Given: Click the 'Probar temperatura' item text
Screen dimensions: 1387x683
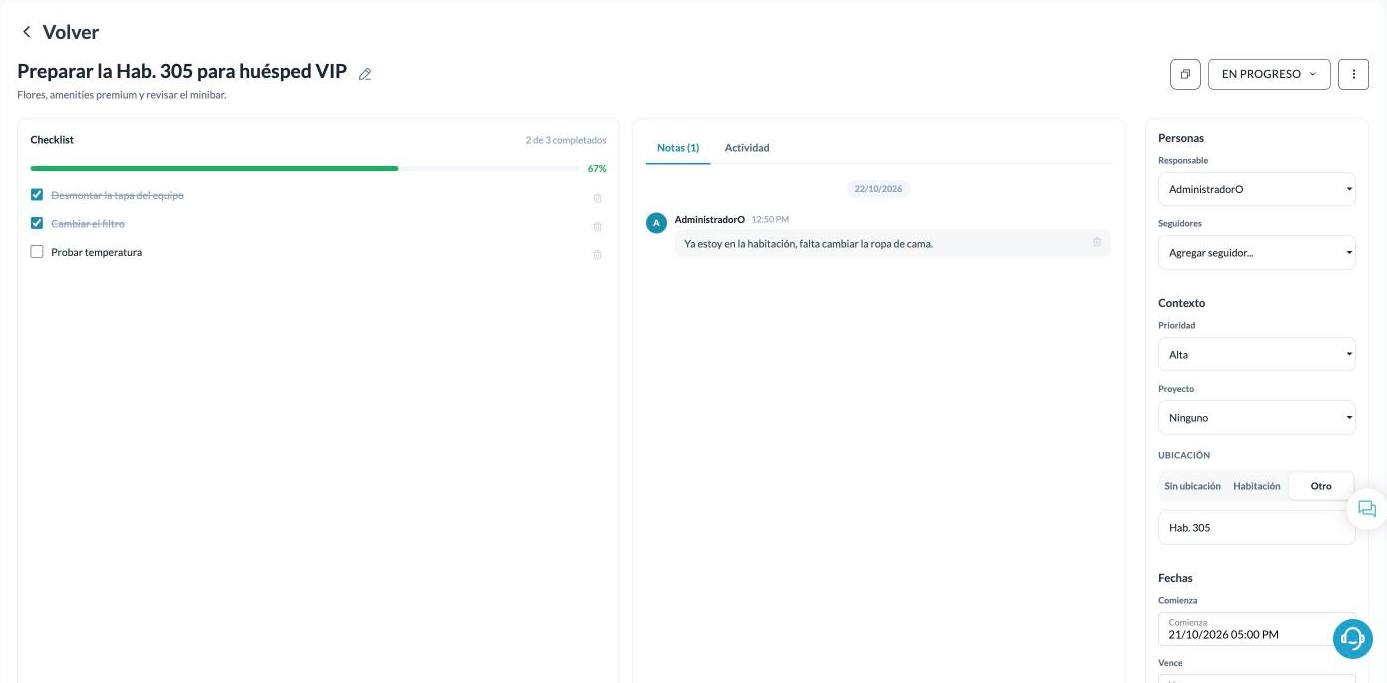Looking at the screenshot, I should 97,252.
